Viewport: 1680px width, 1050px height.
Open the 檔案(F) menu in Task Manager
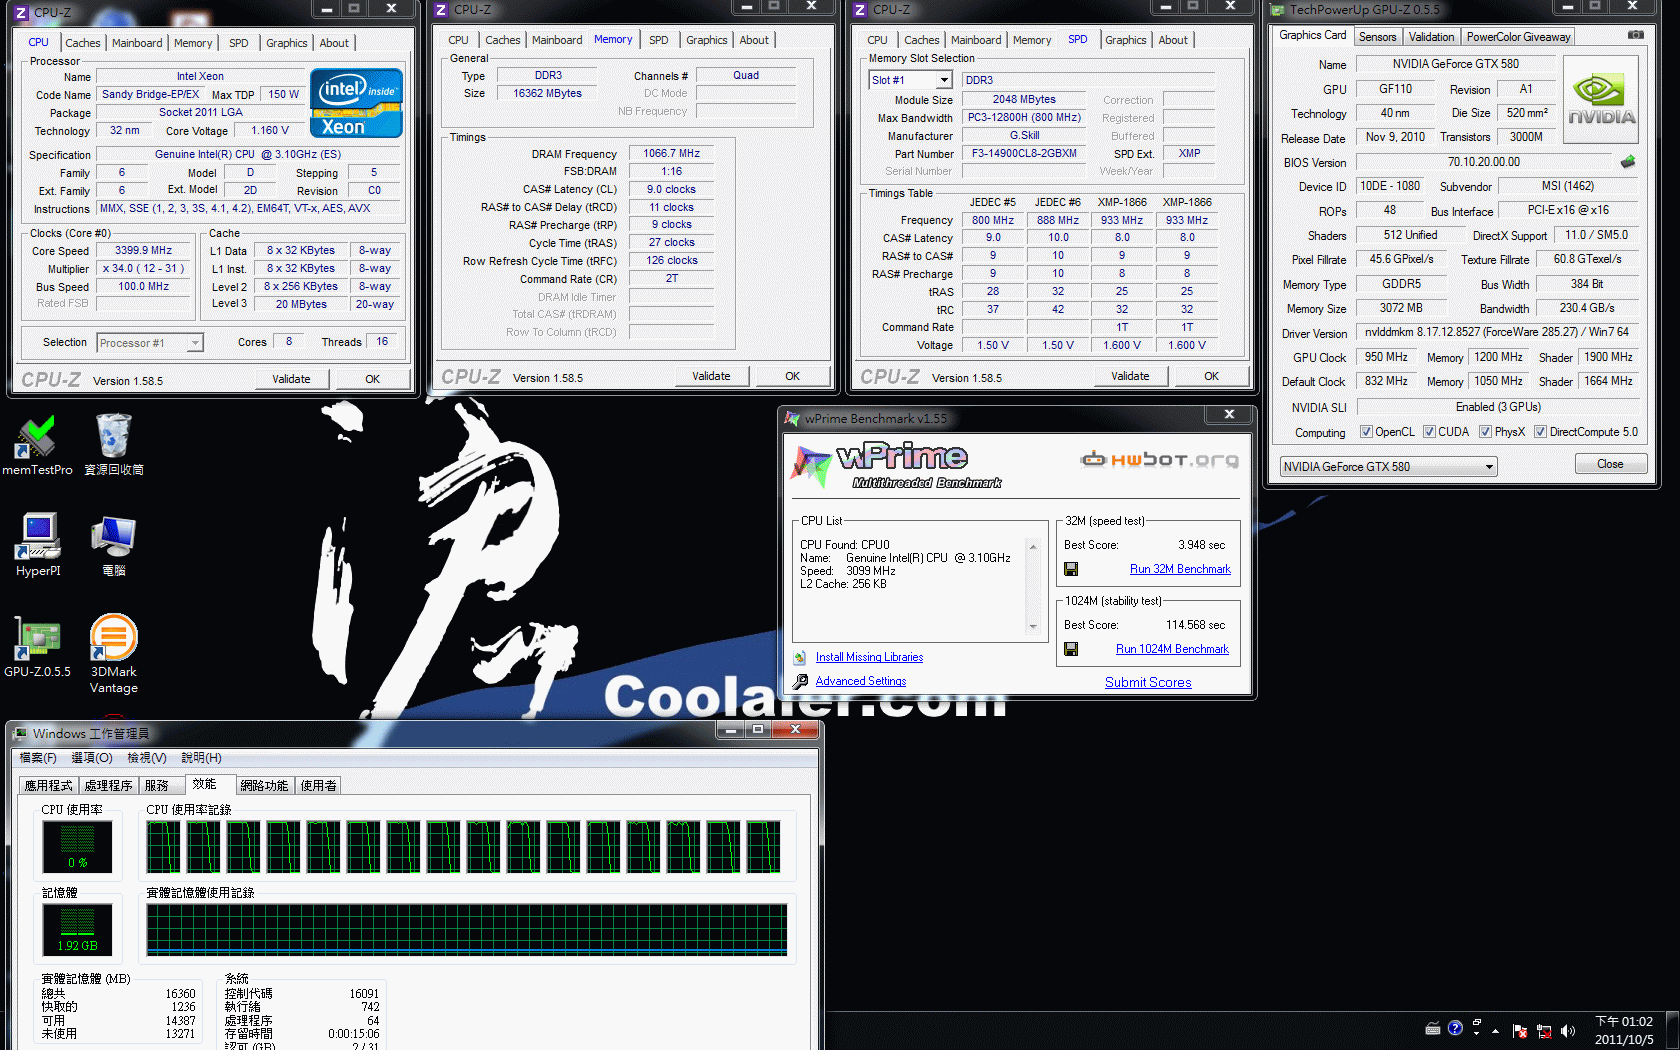[38, 758]
